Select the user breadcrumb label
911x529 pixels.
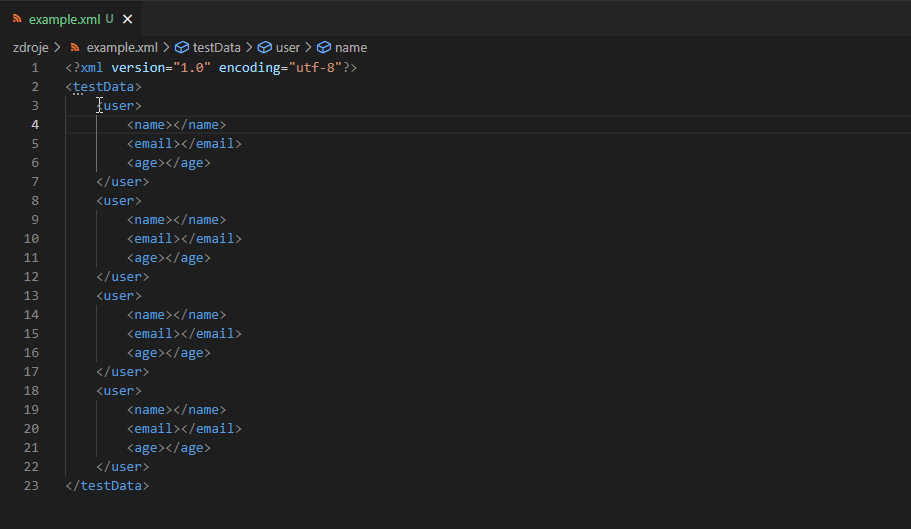288,47
